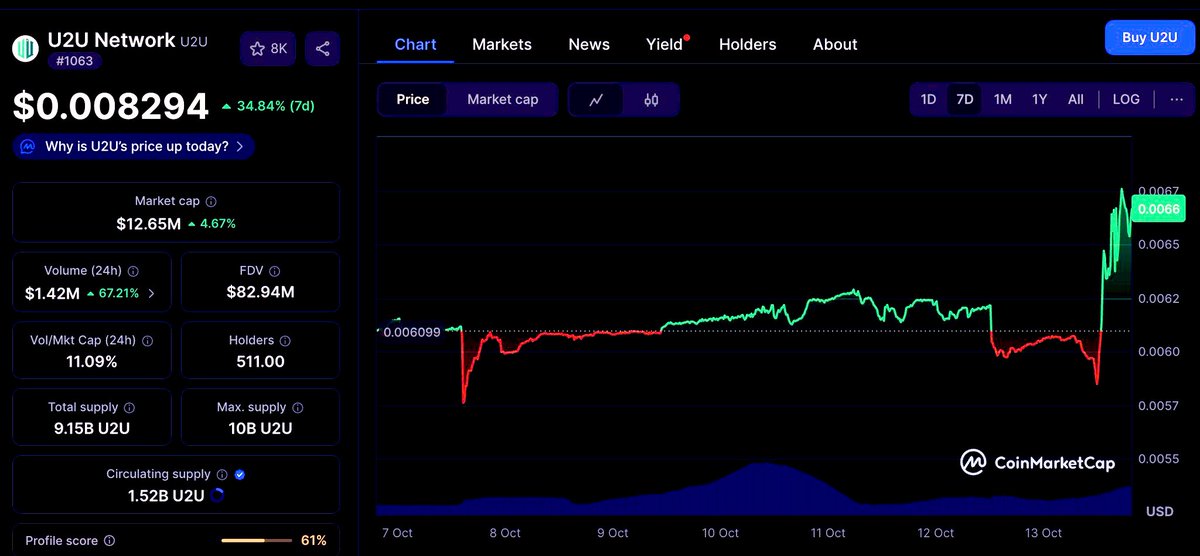Open the Markets tab
Viewport: 1200px width, 556px height.
pos(502,44)
